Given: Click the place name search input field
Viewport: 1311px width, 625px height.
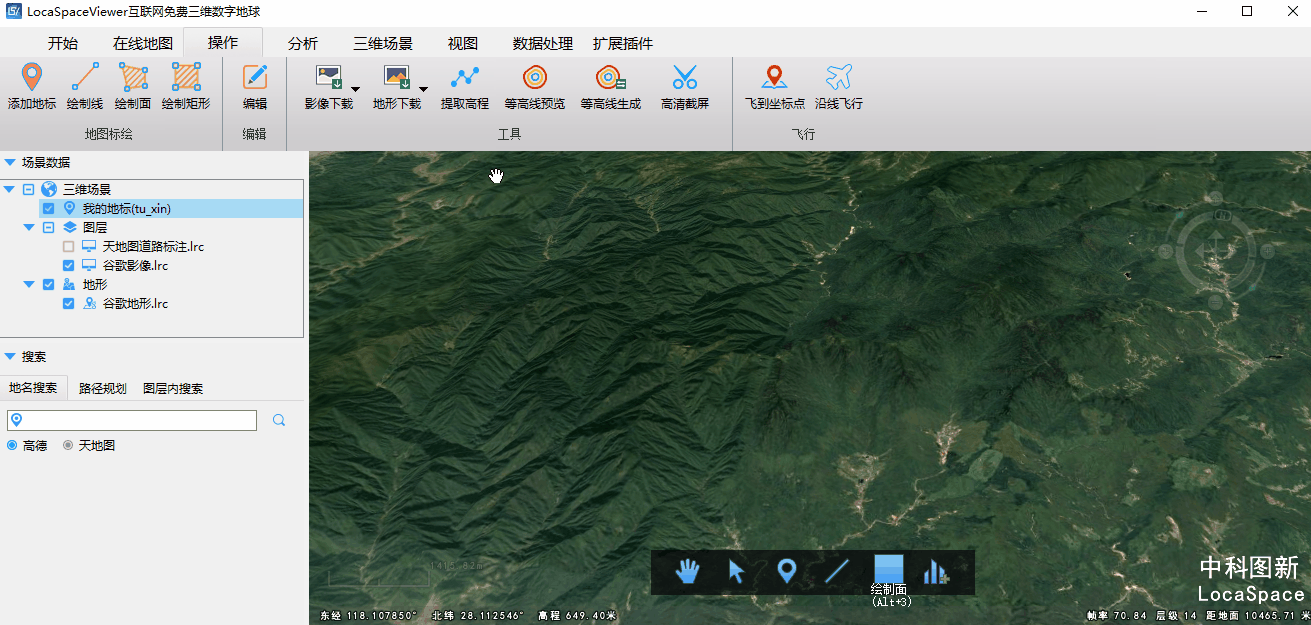Looking at the screenshot, I should pyautogui.click(x=132, y=420).
